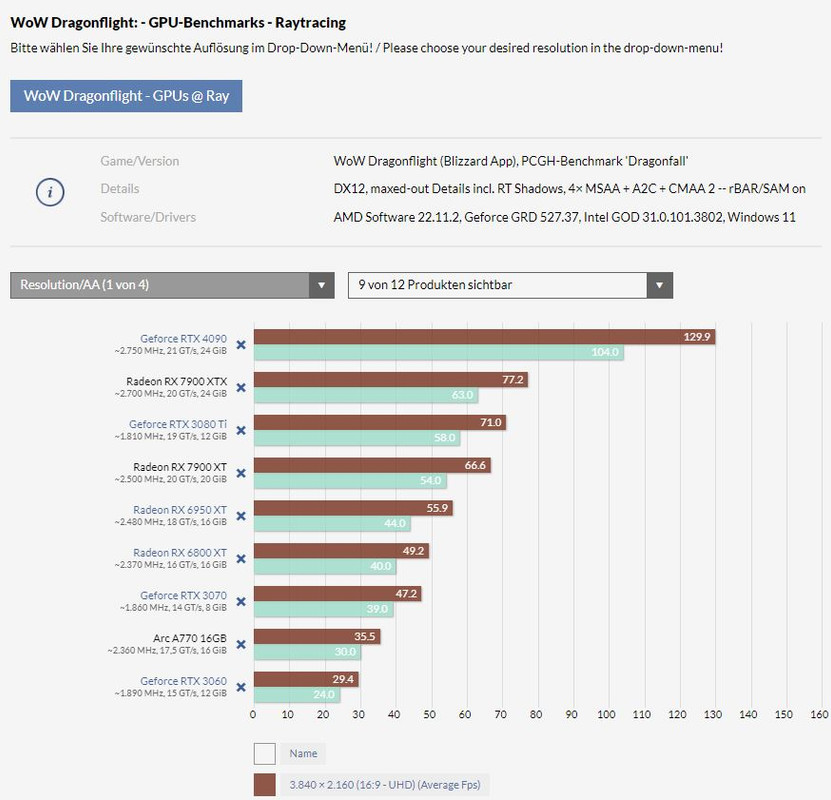The height and width of the screenshot is (800, 831).
Task: Remove Radeon RX 6950 XT via X icon
Action: click(x=241, y=516)
